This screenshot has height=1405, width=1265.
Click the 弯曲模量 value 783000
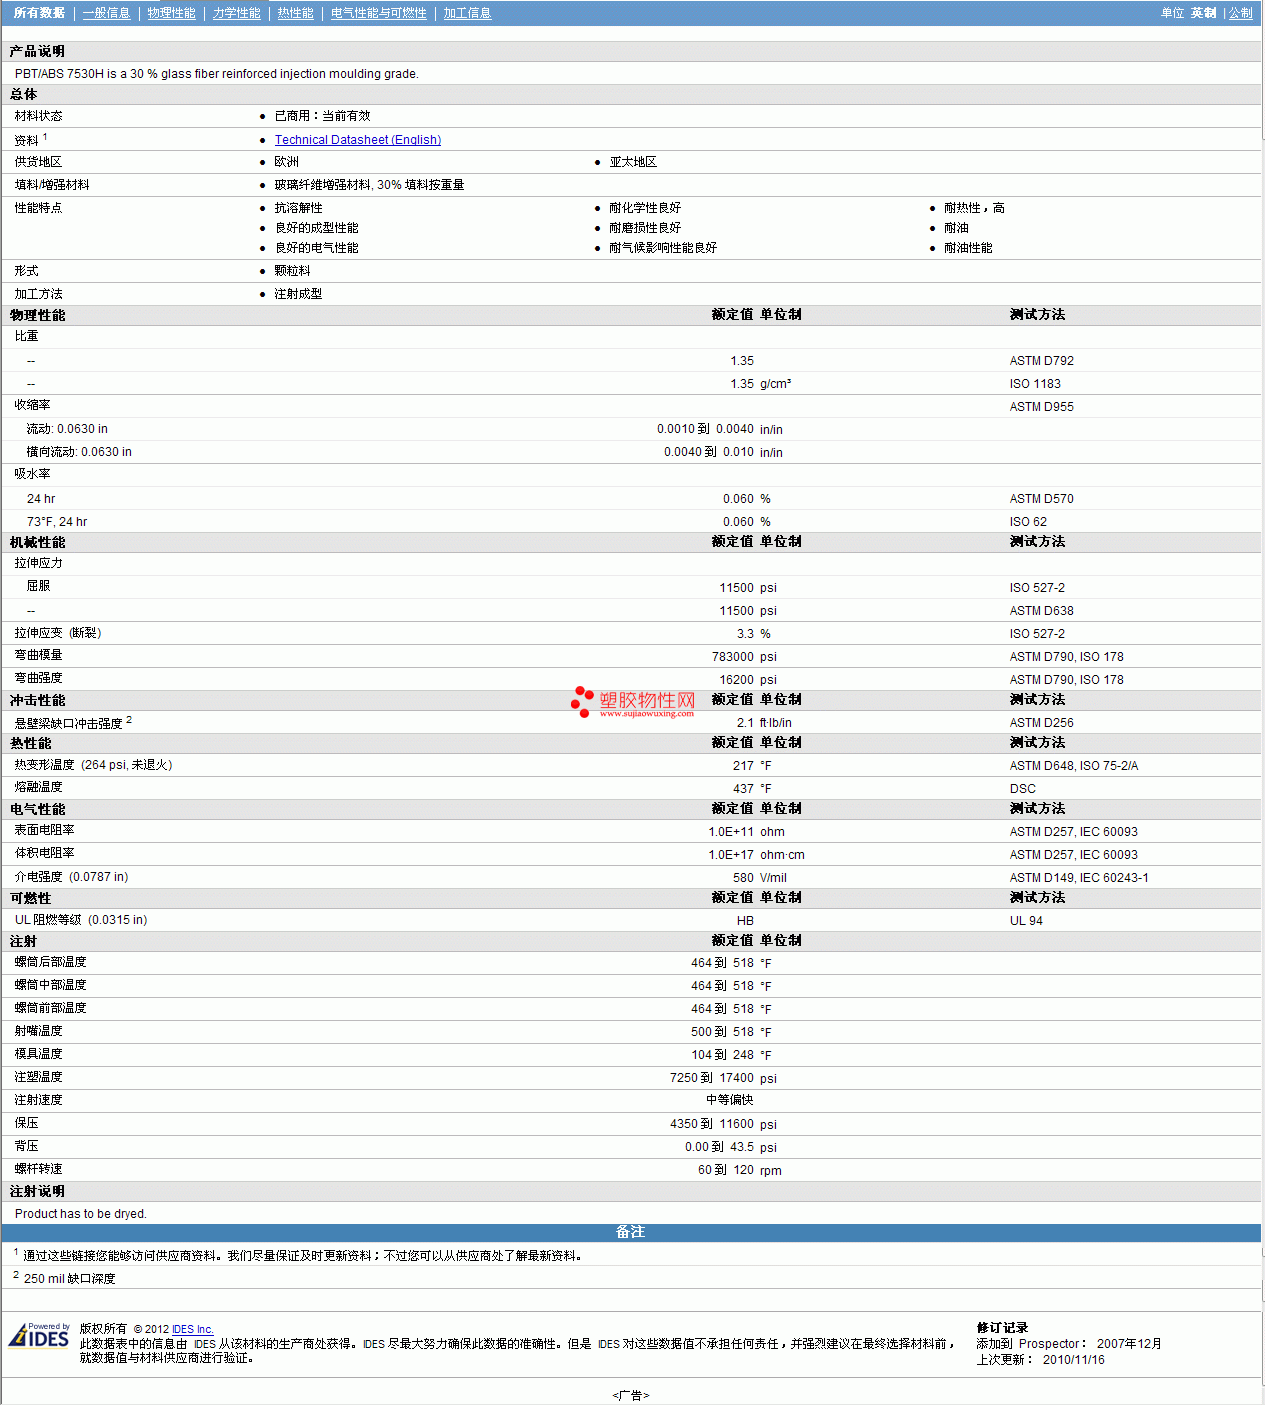coord(733,657)
